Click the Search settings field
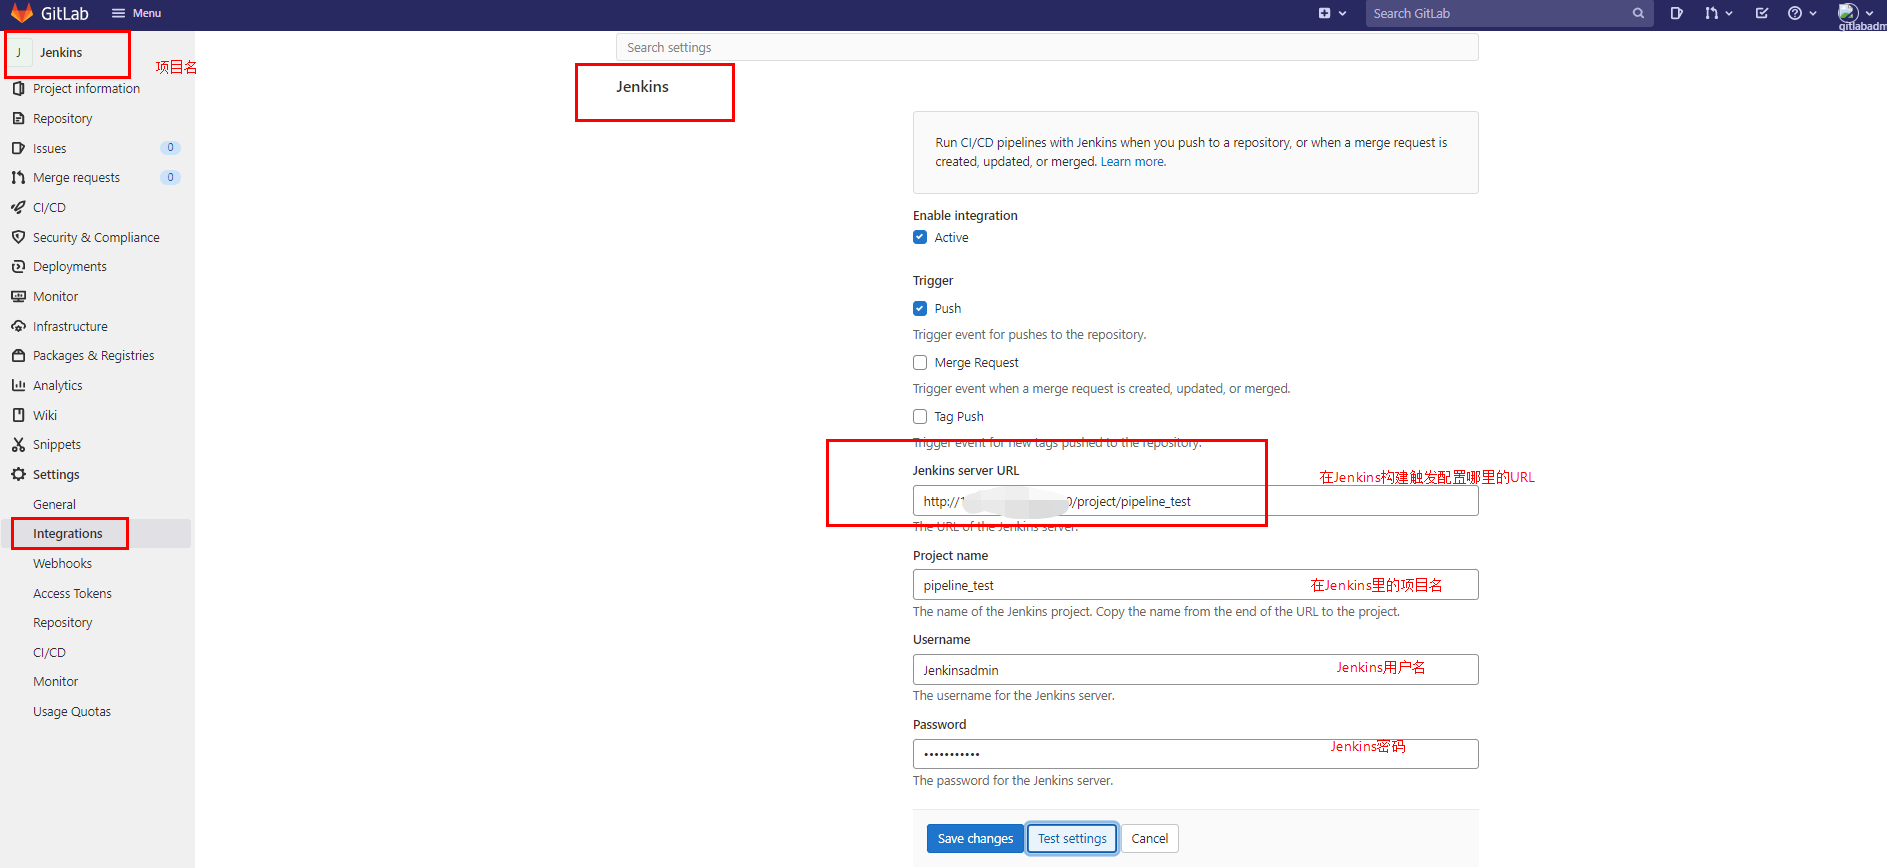Viewport: 1887px width, 868px height. click(1047, 47)
